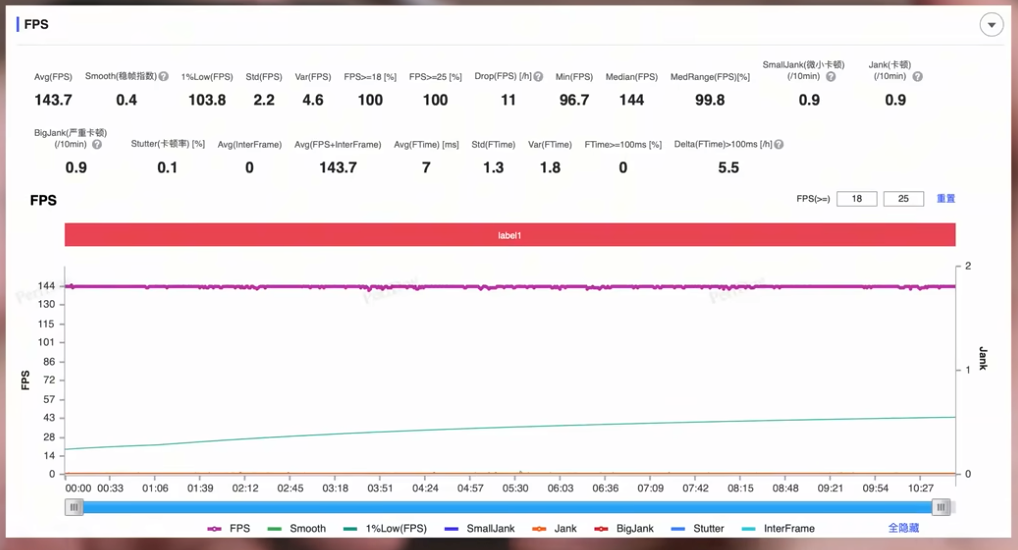Click the help icon beside Smooth(稳帧指数)

[163, 77]
